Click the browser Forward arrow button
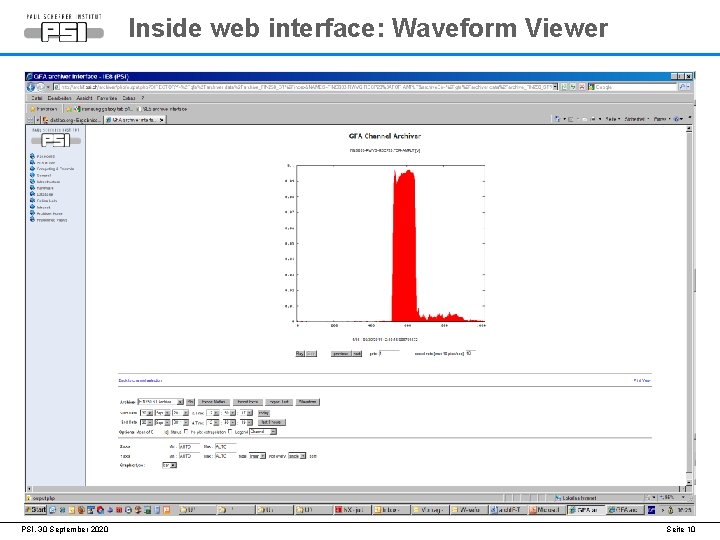Image resolution: width=720 pixels, height=540 pixels. [40, 87]
